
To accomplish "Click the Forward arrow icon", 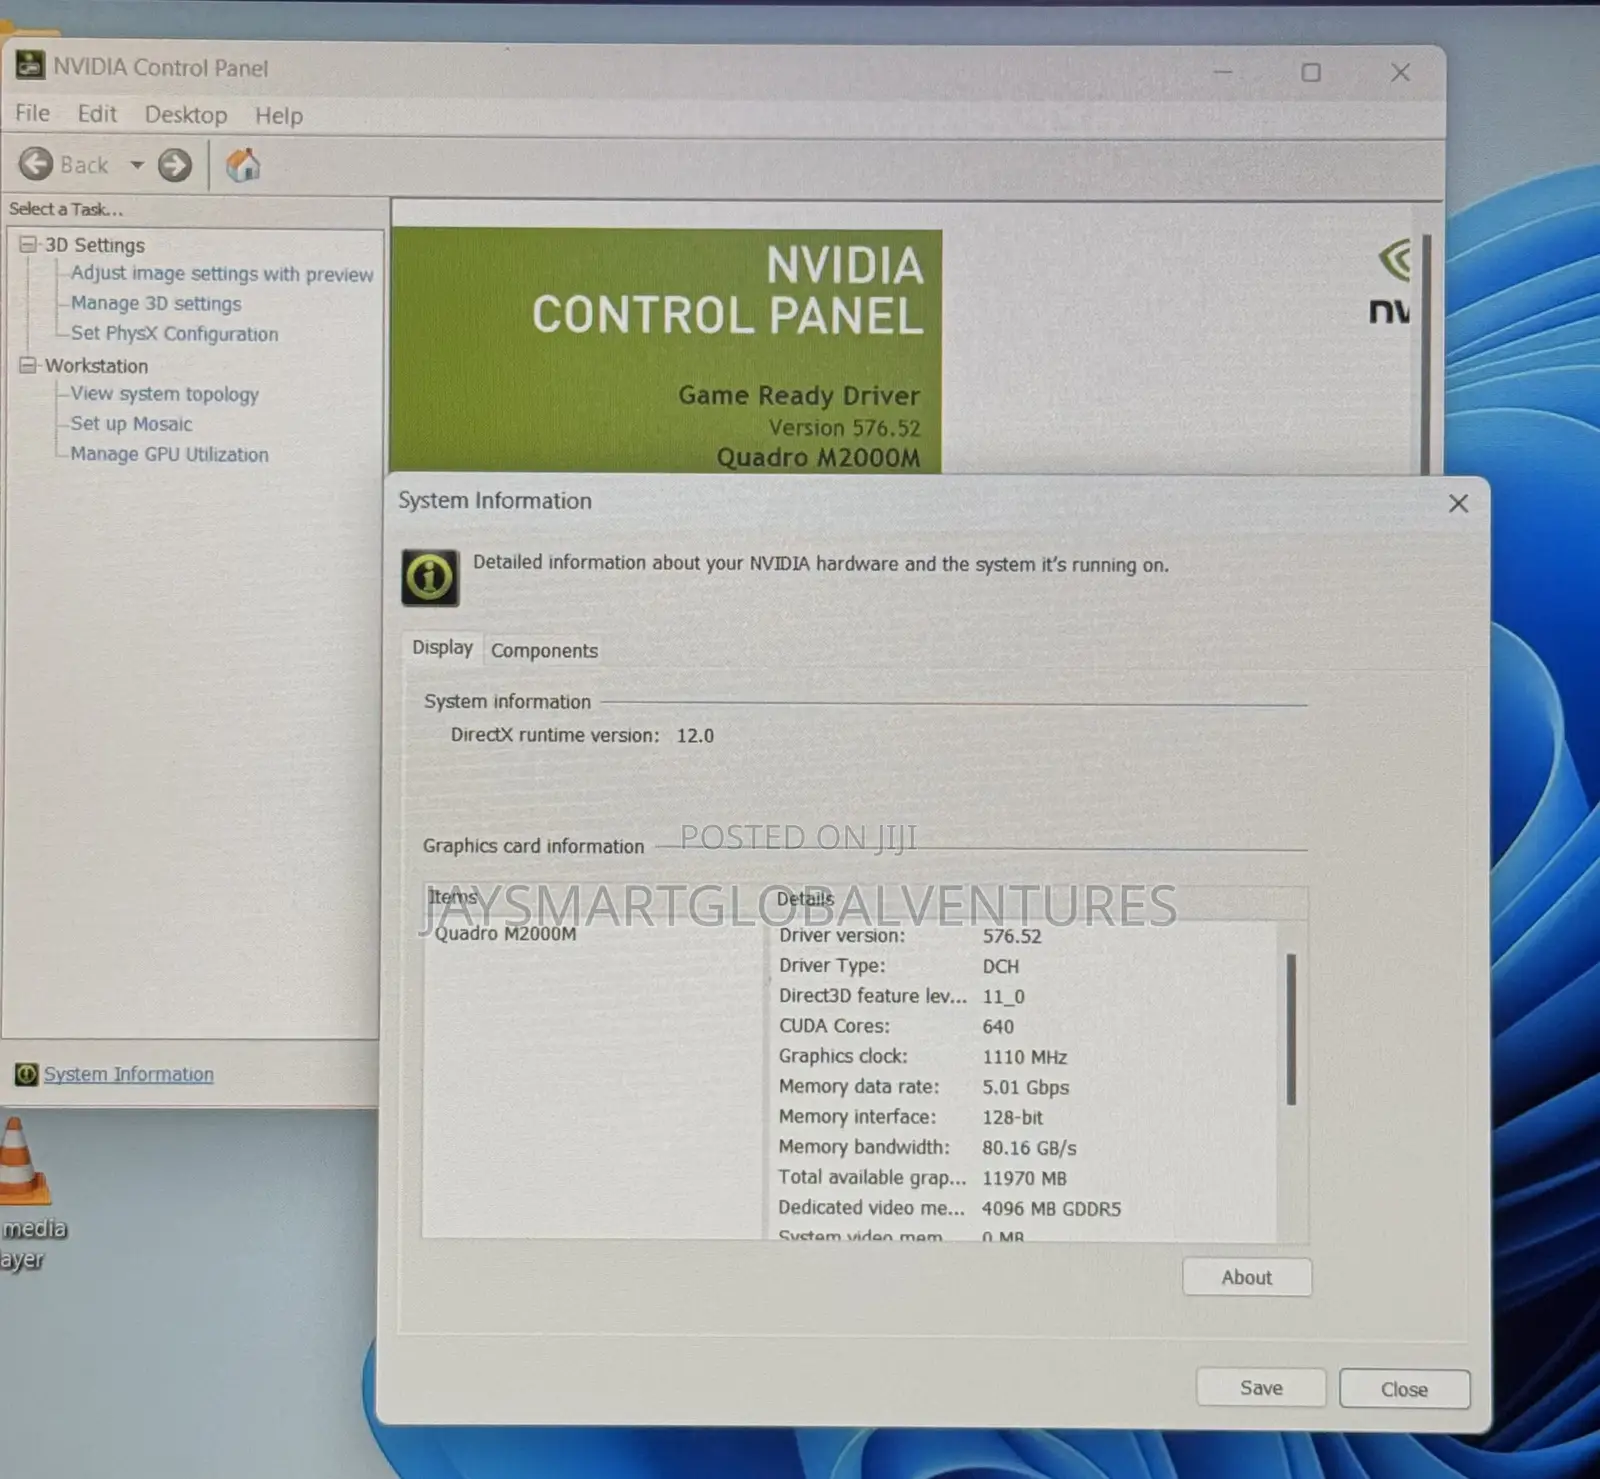I will [175, 165].
